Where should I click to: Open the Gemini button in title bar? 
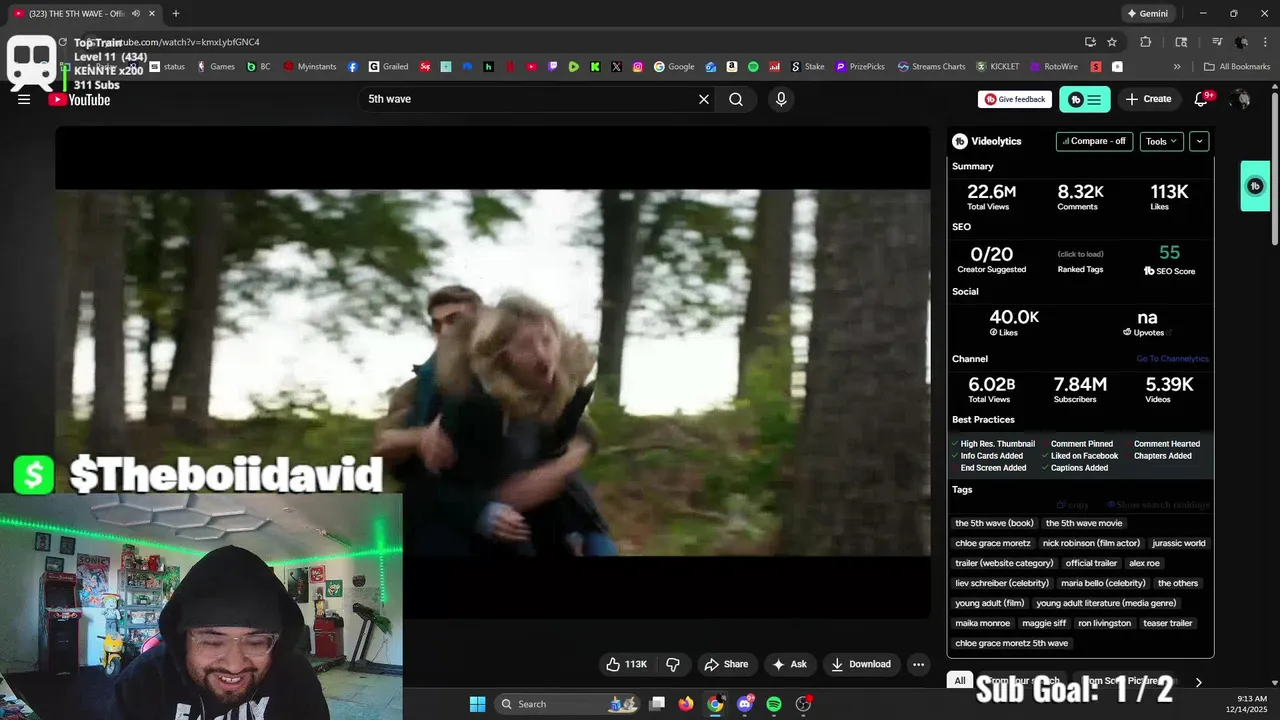pos(1147,14)
